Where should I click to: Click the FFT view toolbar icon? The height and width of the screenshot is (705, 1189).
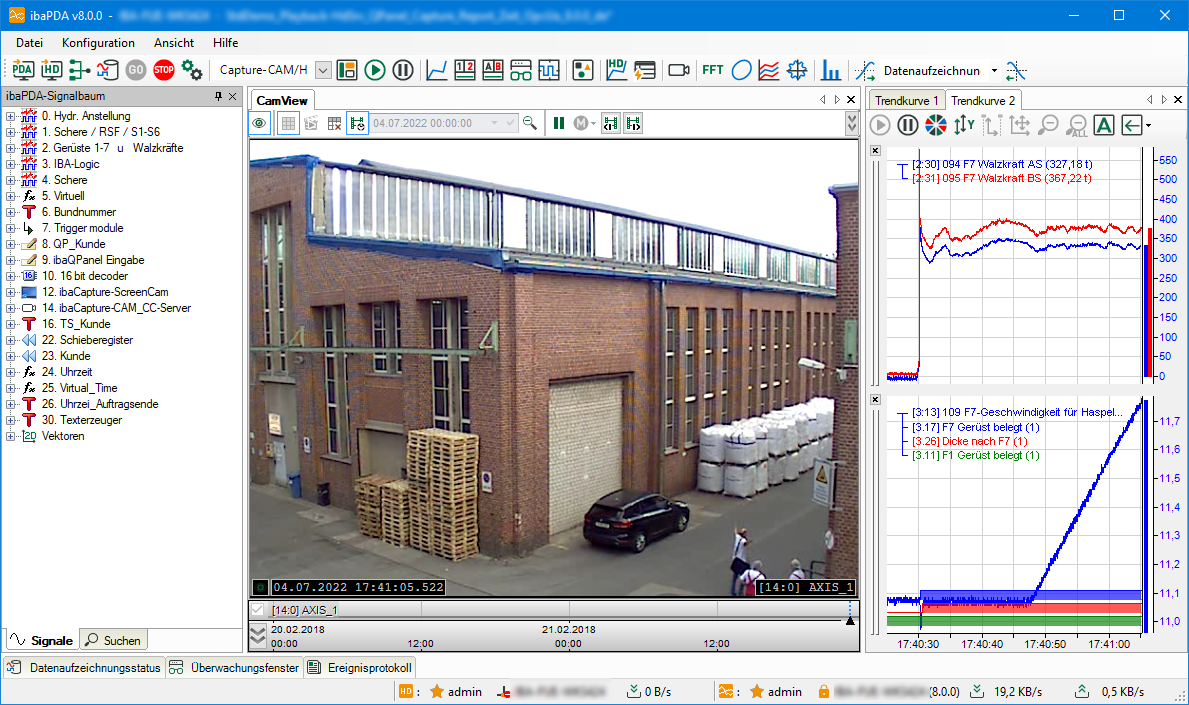(713, 70)
